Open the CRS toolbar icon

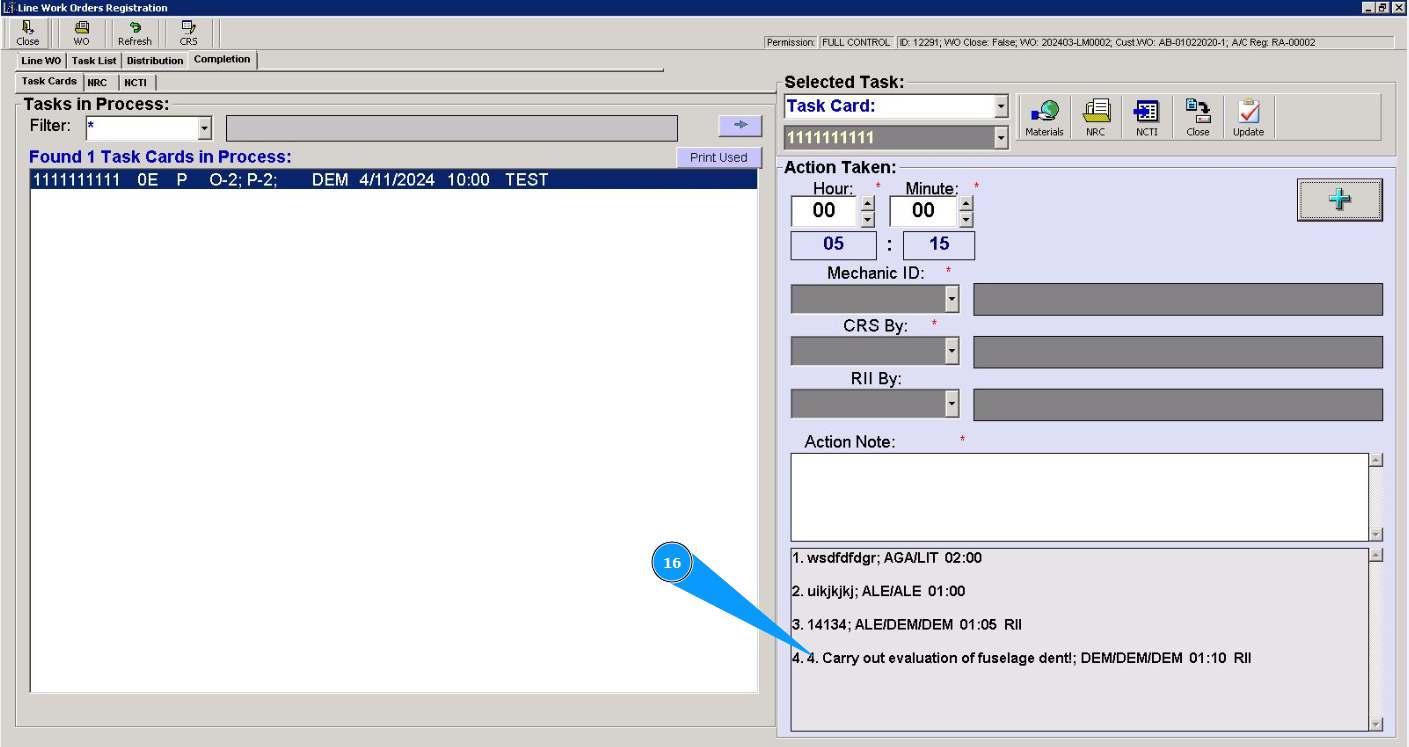click(189, 33)
